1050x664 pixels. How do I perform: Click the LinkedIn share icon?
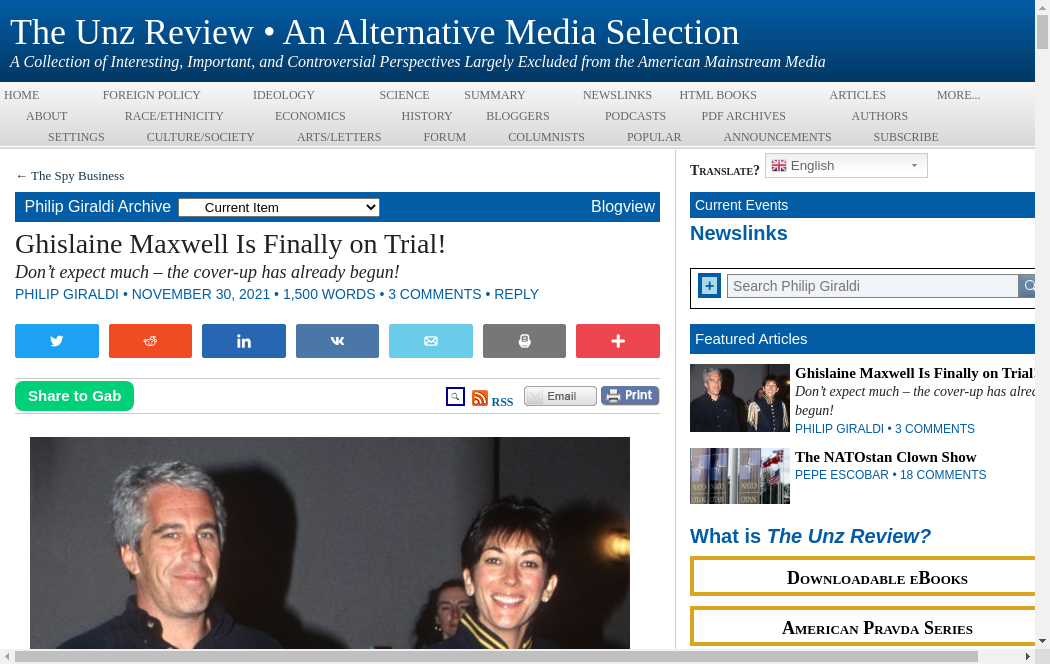(x=244, y=341)
